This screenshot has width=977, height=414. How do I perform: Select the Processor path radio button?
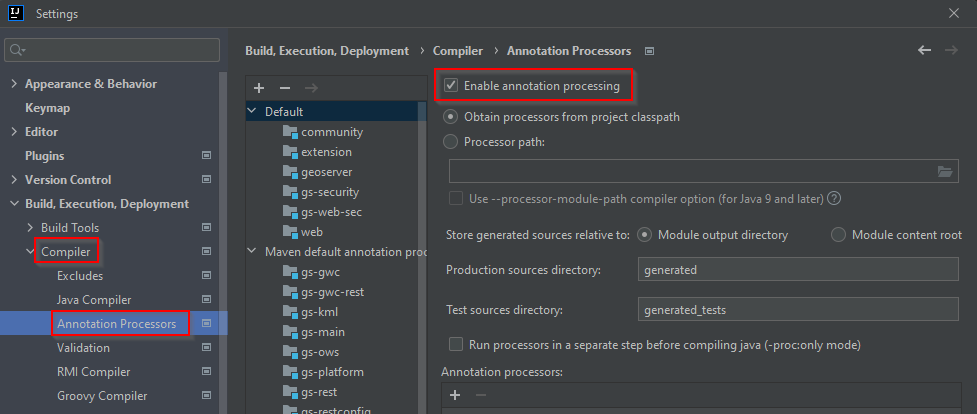tap(451, 142)
